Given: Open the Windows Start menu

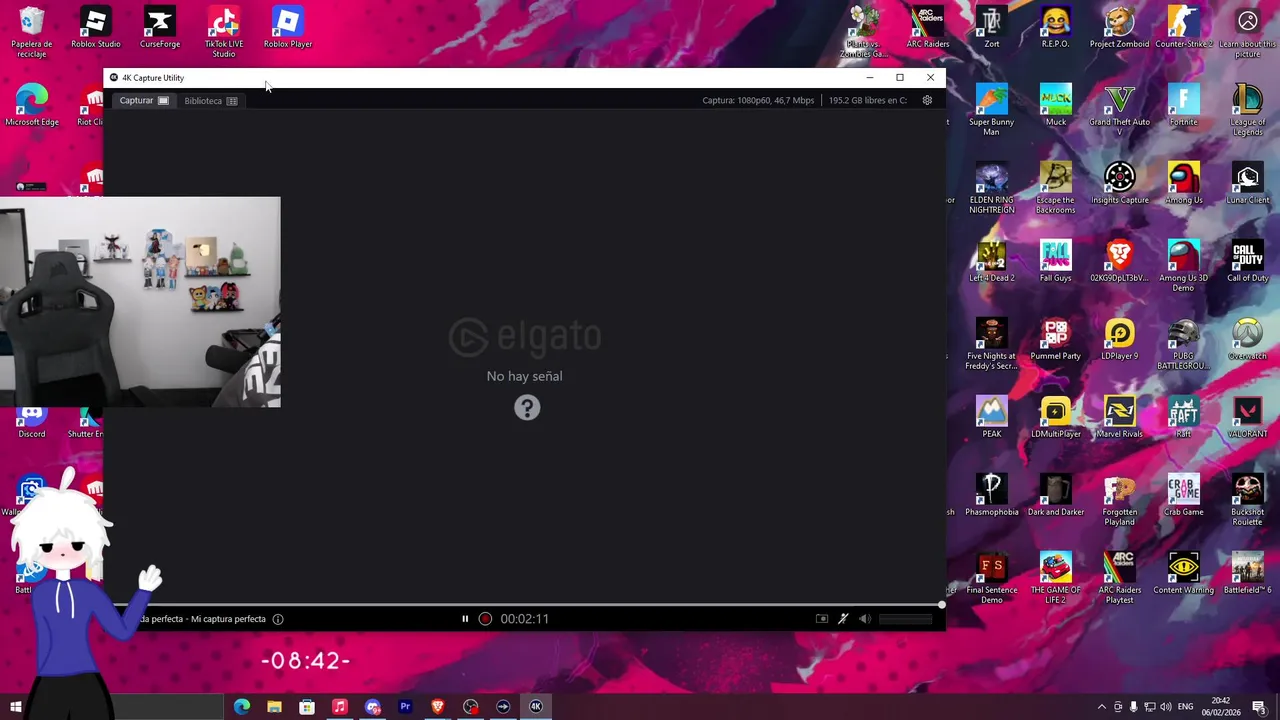Looking at the screenshot, I should tap(16, 707).
